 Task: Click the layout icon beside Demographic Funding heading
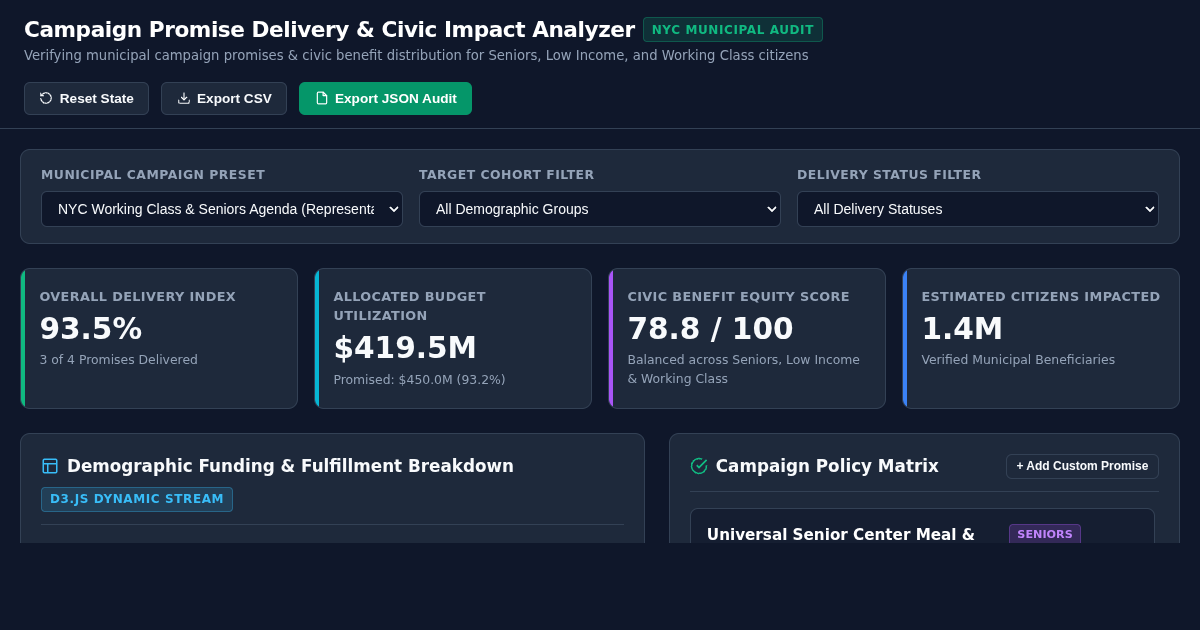[50, 466]
